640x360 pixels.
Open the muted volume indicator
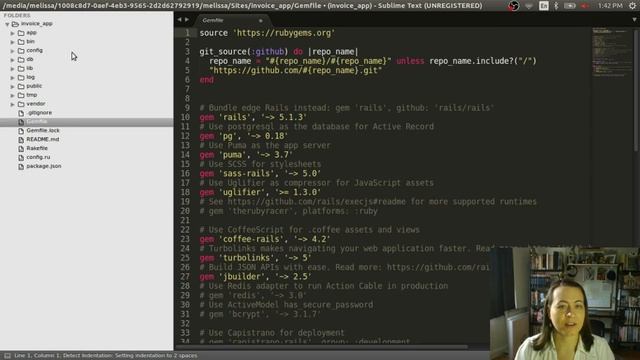(585, 6)
